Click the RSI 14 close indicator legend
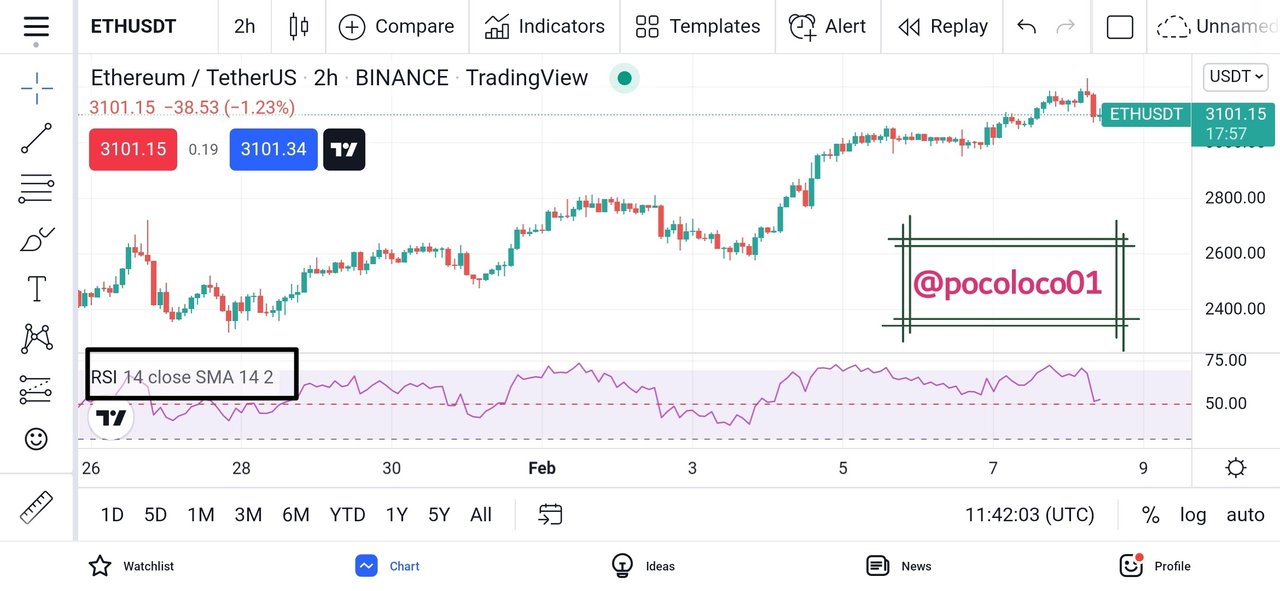 (182, 377)
